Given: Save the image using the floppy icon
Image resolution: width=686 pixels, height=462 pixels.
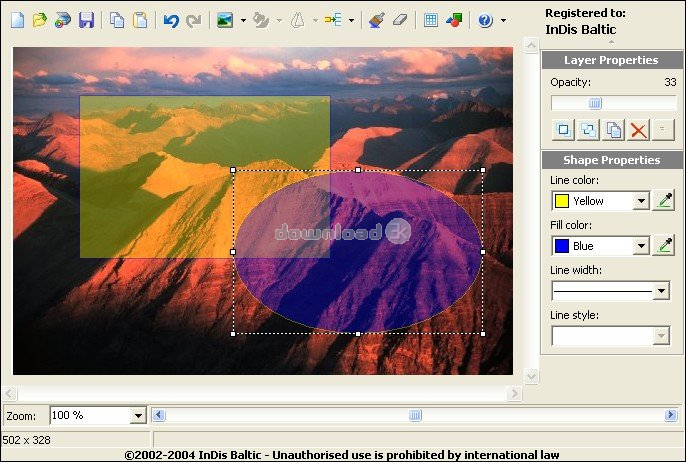Looking at the screenshot, I should pos(86,20).
